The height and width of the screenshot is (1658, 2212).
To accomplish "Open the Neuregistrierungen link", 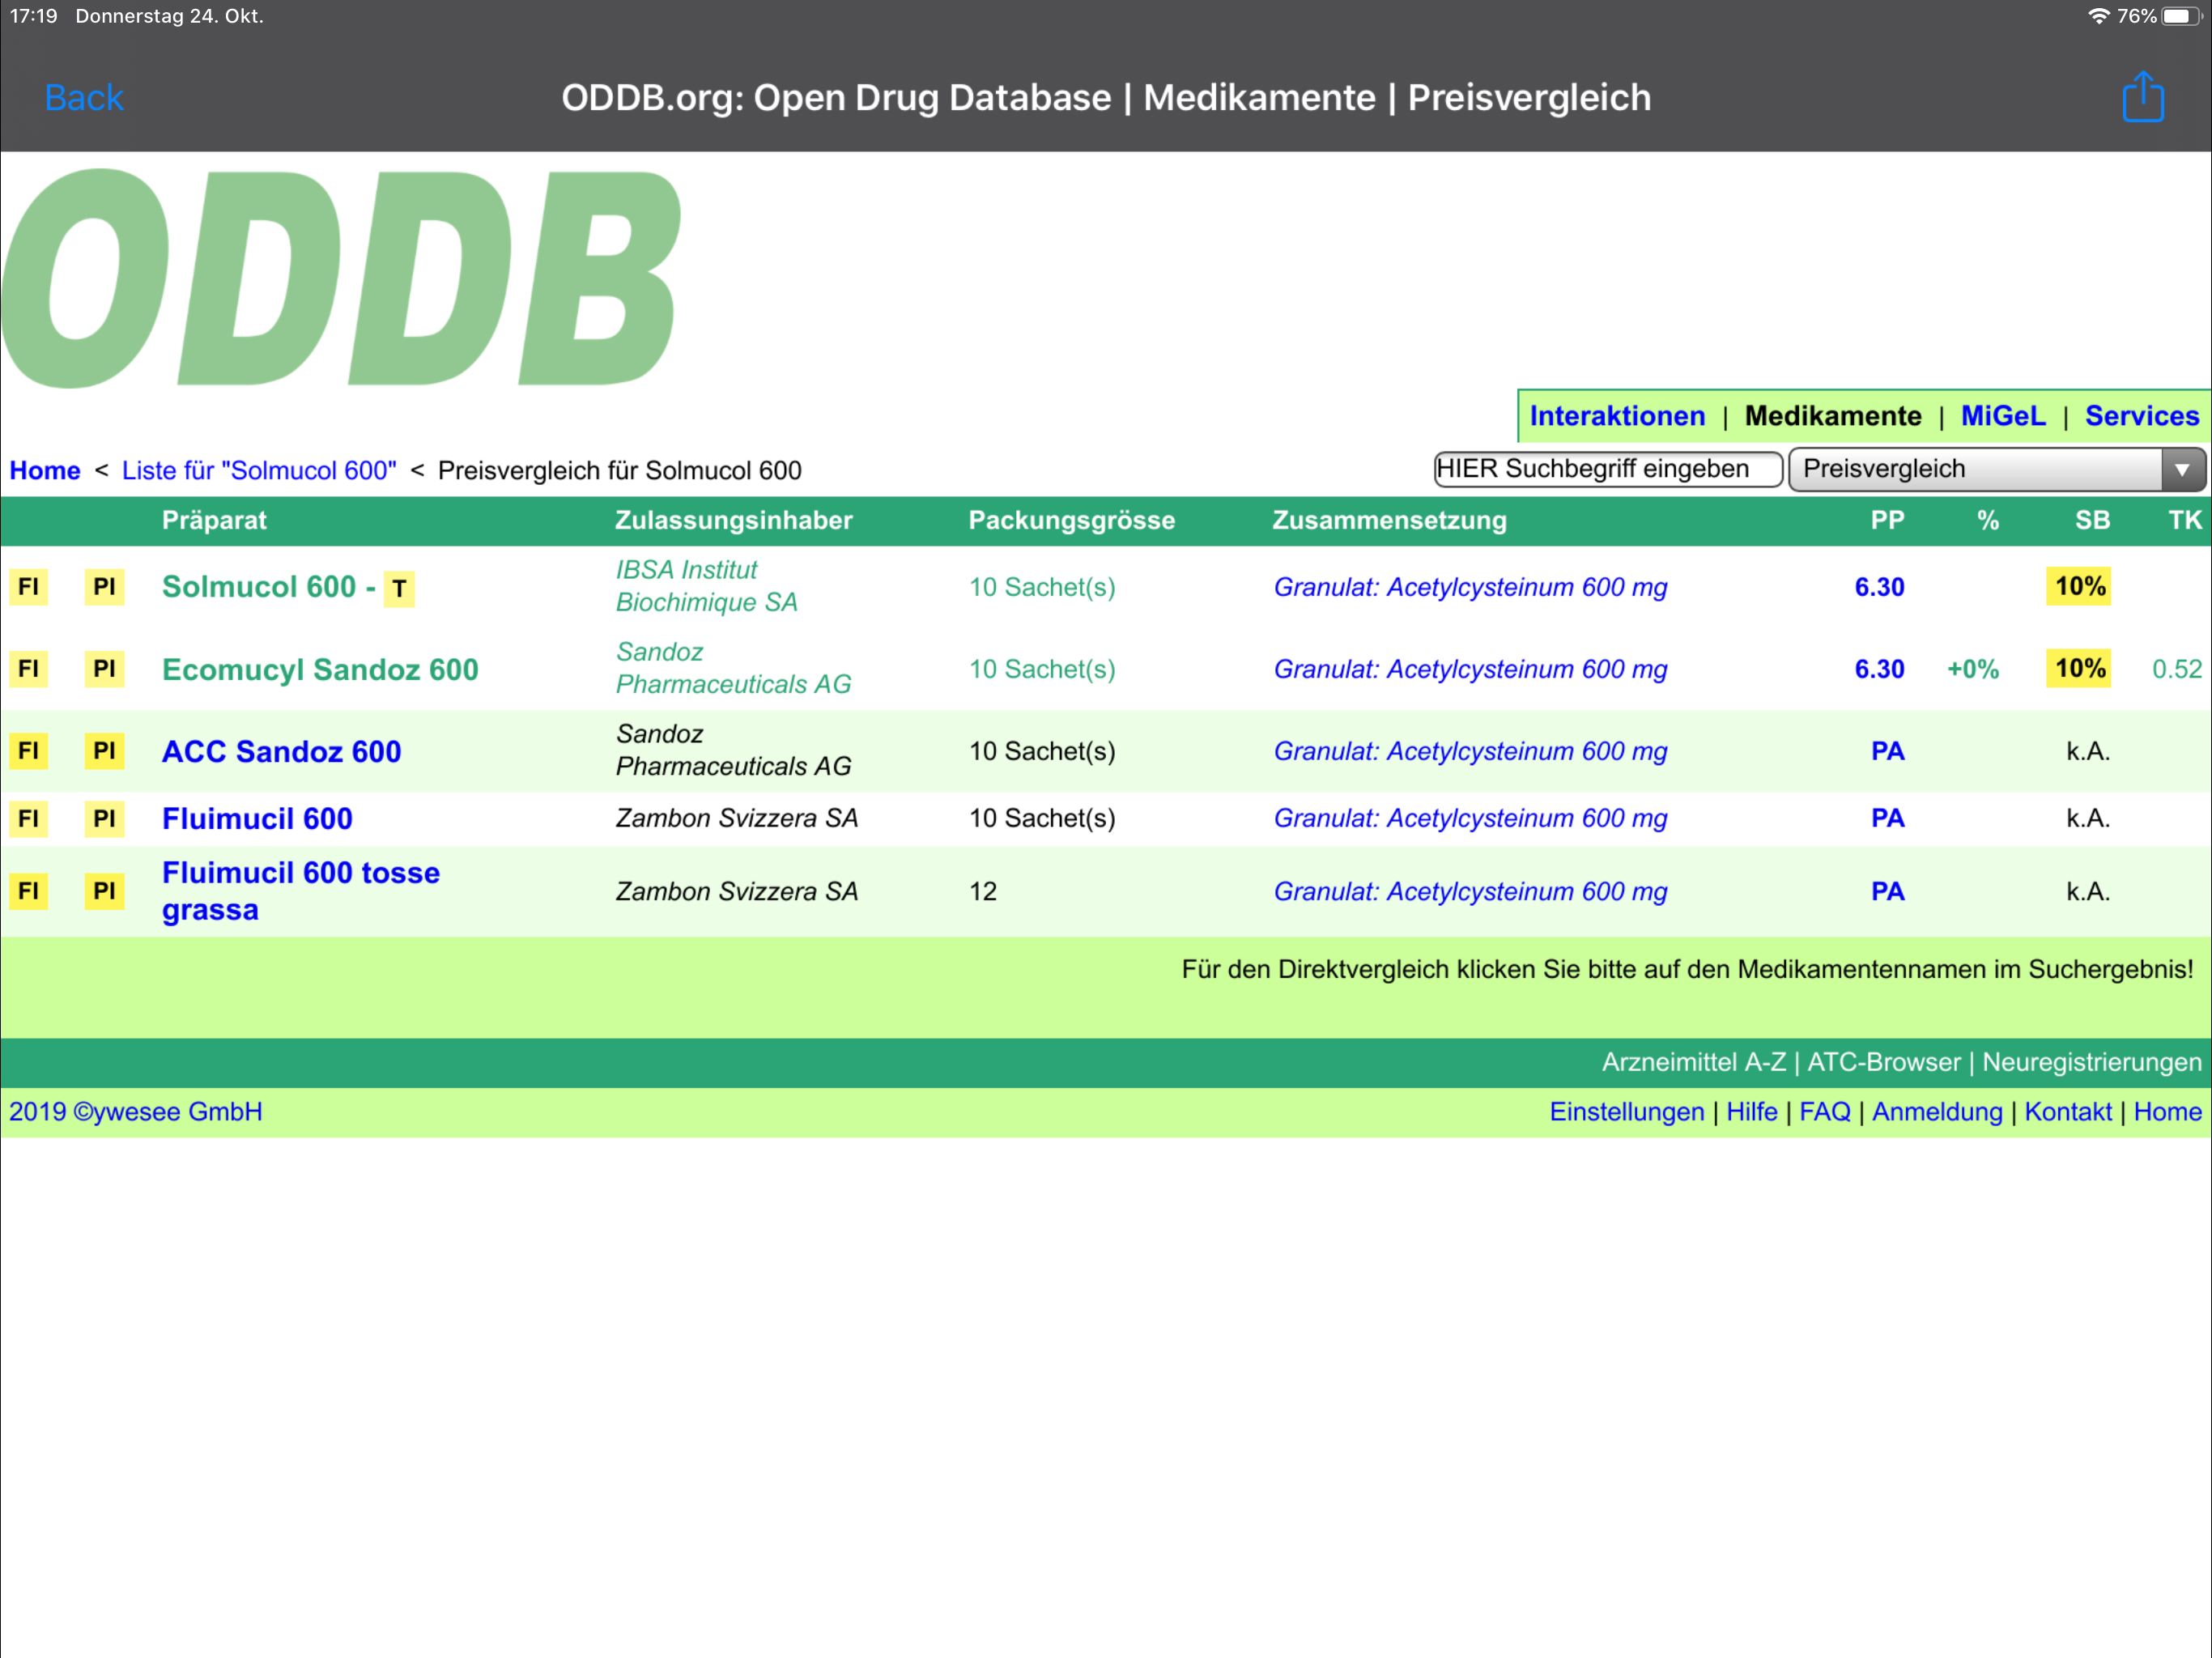I will [2091, 1062].
